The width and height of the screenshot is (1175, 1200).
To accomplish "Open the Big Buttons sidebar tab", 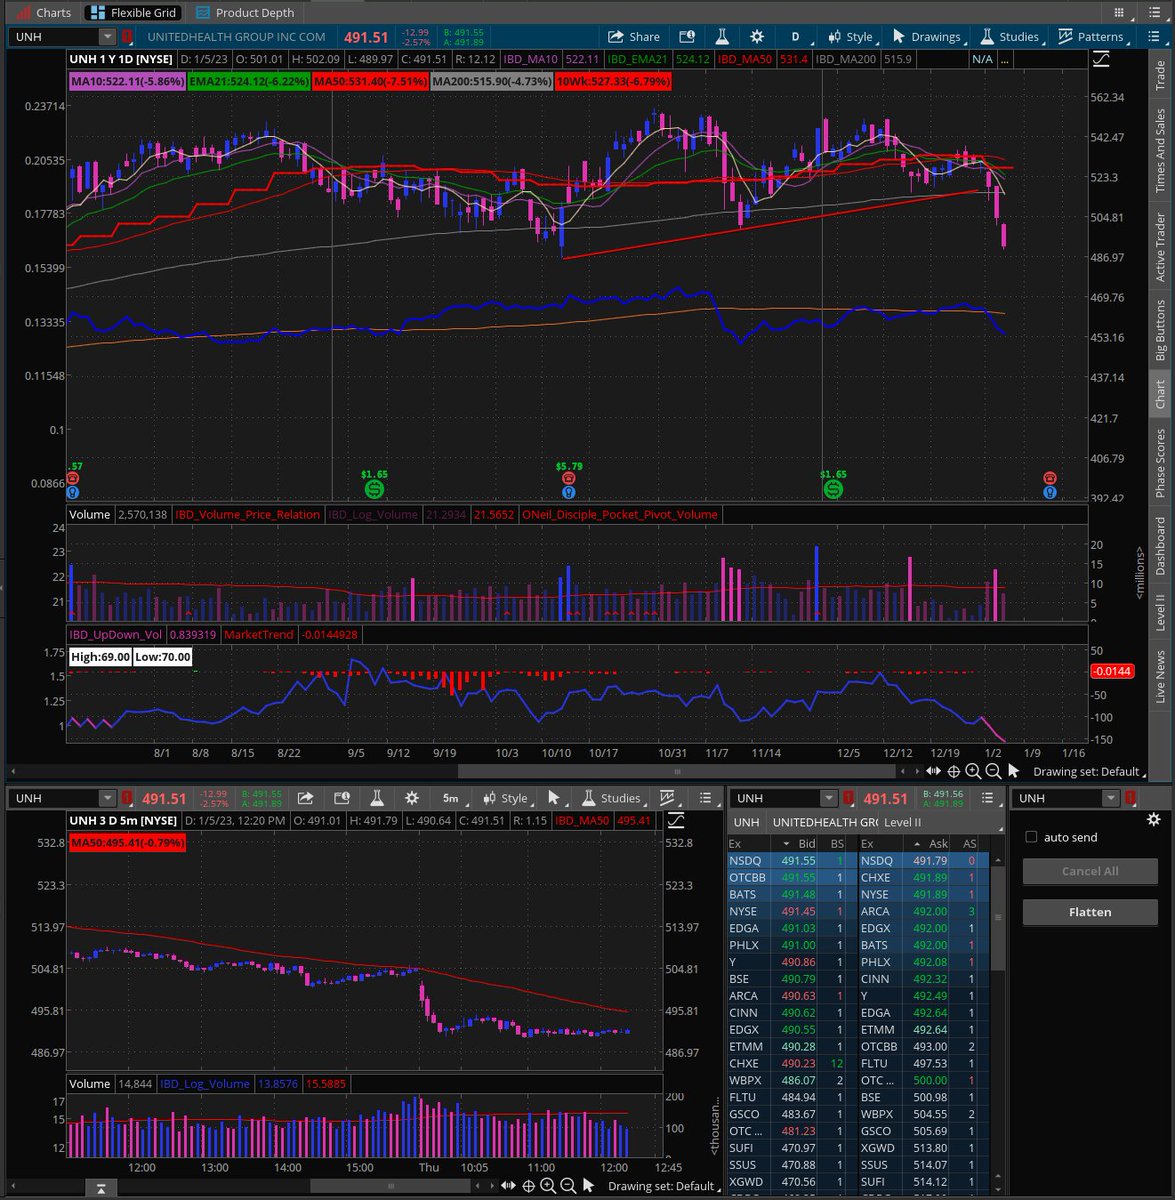I will tap(1160, 330).
